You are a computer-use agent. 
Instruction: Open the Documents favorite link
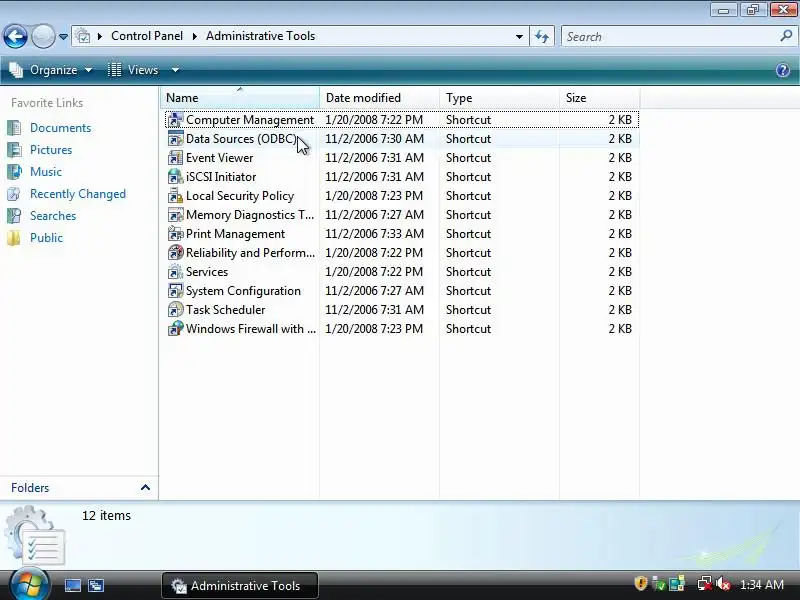tap(60, 128)
